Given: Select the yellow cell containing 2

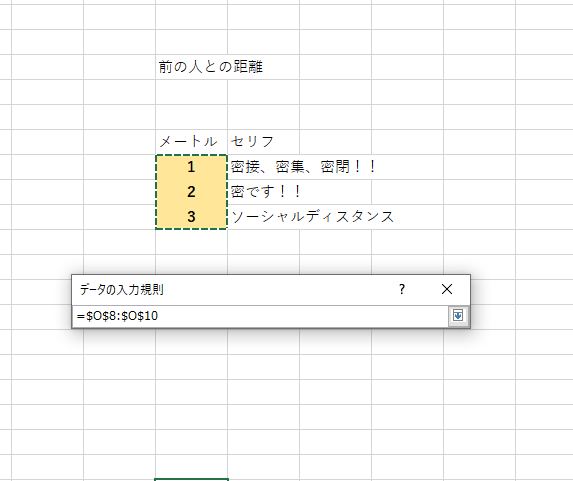Looking at the screenshot, I should pyautogui.click(x=191, y=192).
